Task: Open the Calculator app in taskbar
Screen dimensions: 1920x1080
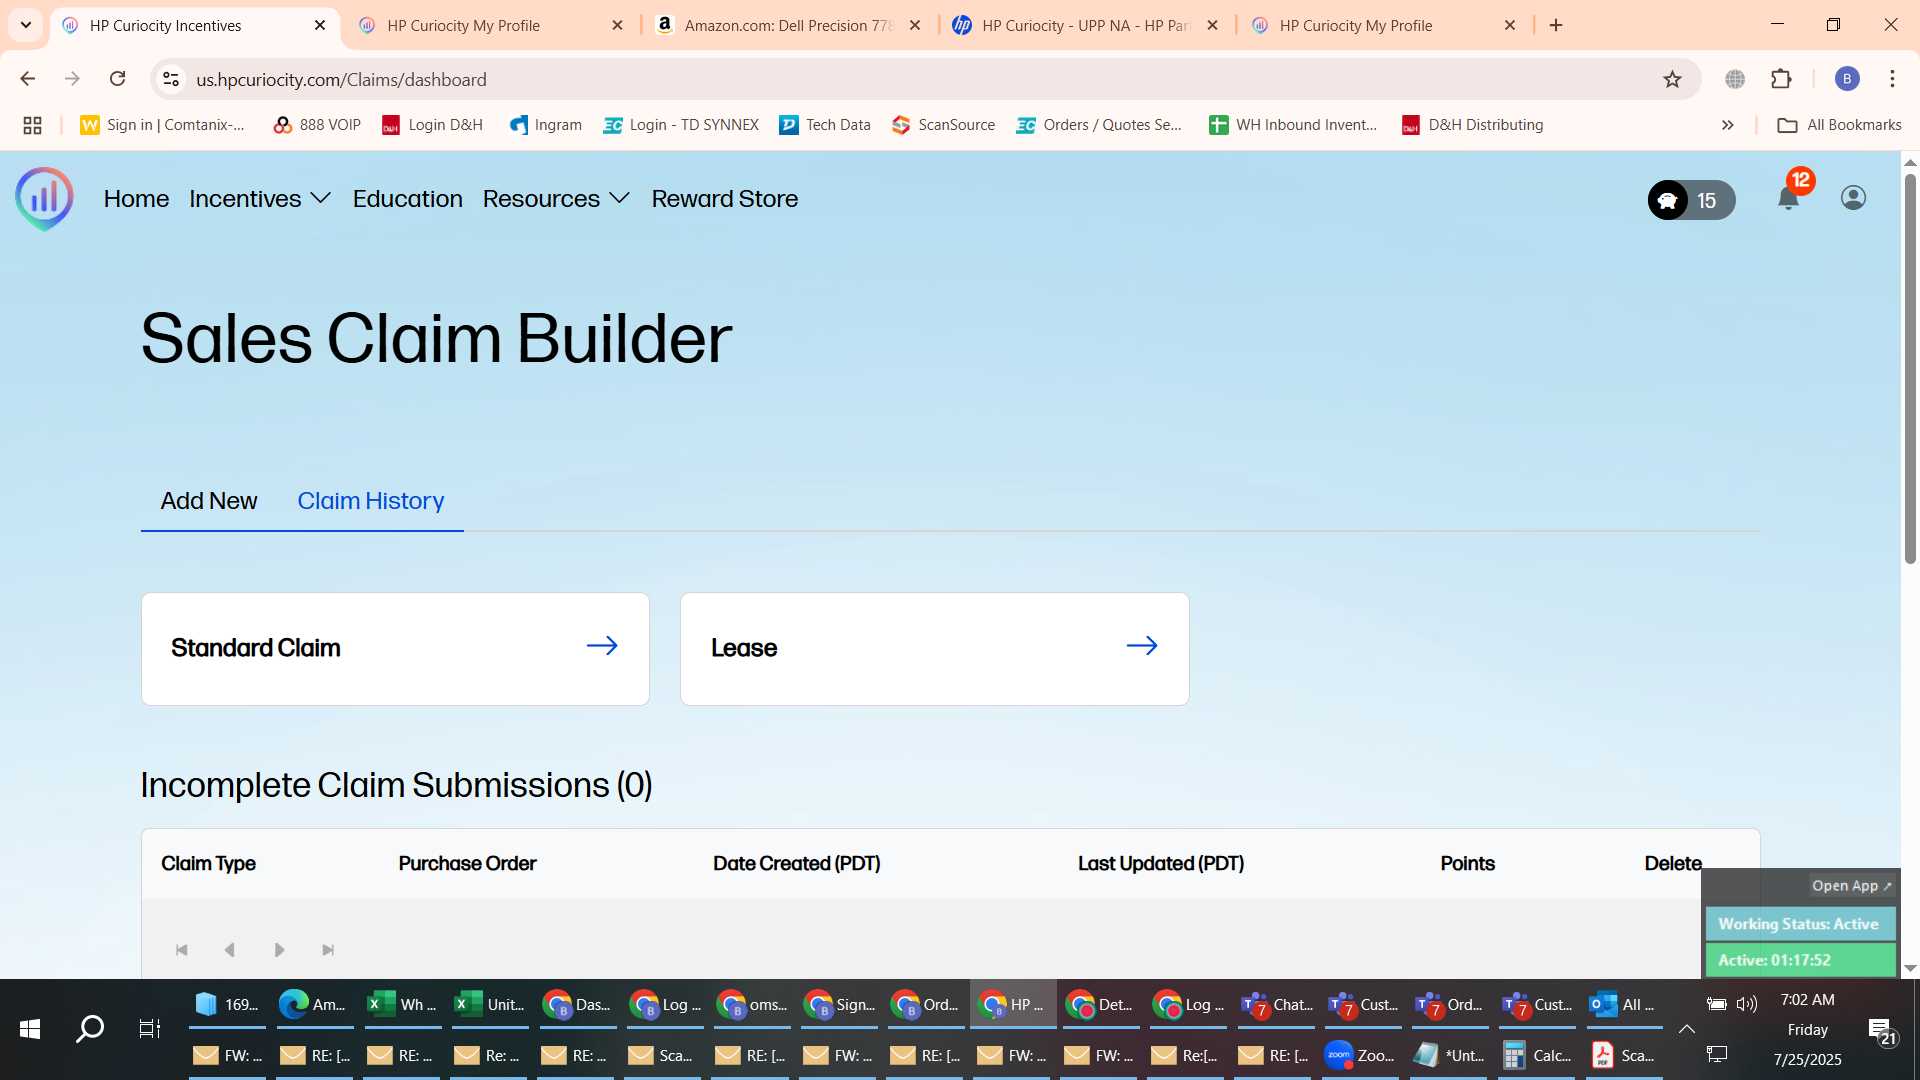Action: tap(1537, 1055)
